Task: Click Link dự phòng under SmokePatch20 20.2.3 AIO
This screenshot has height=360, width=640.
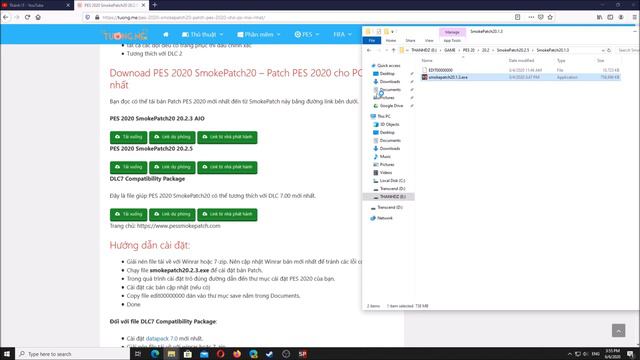Action: 172,137
